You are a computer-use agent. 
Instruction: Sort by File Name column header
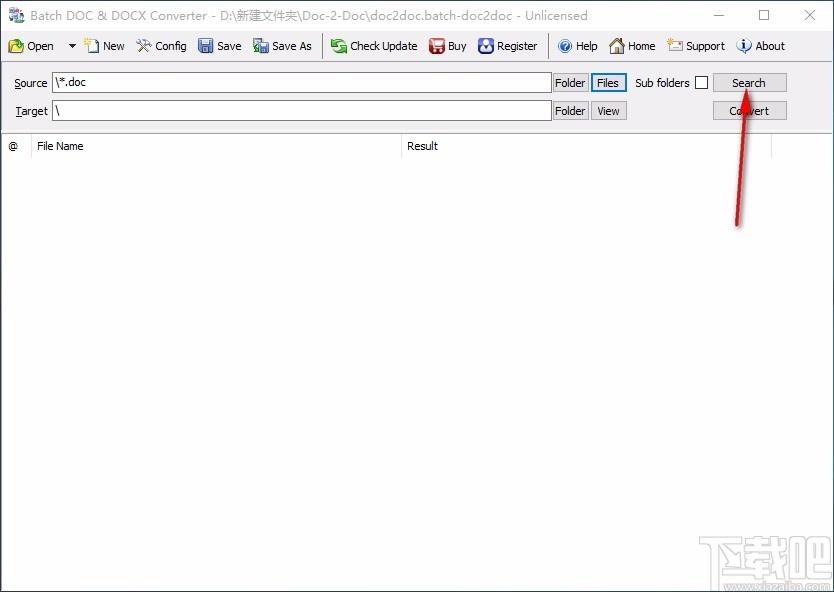[216, 146]
